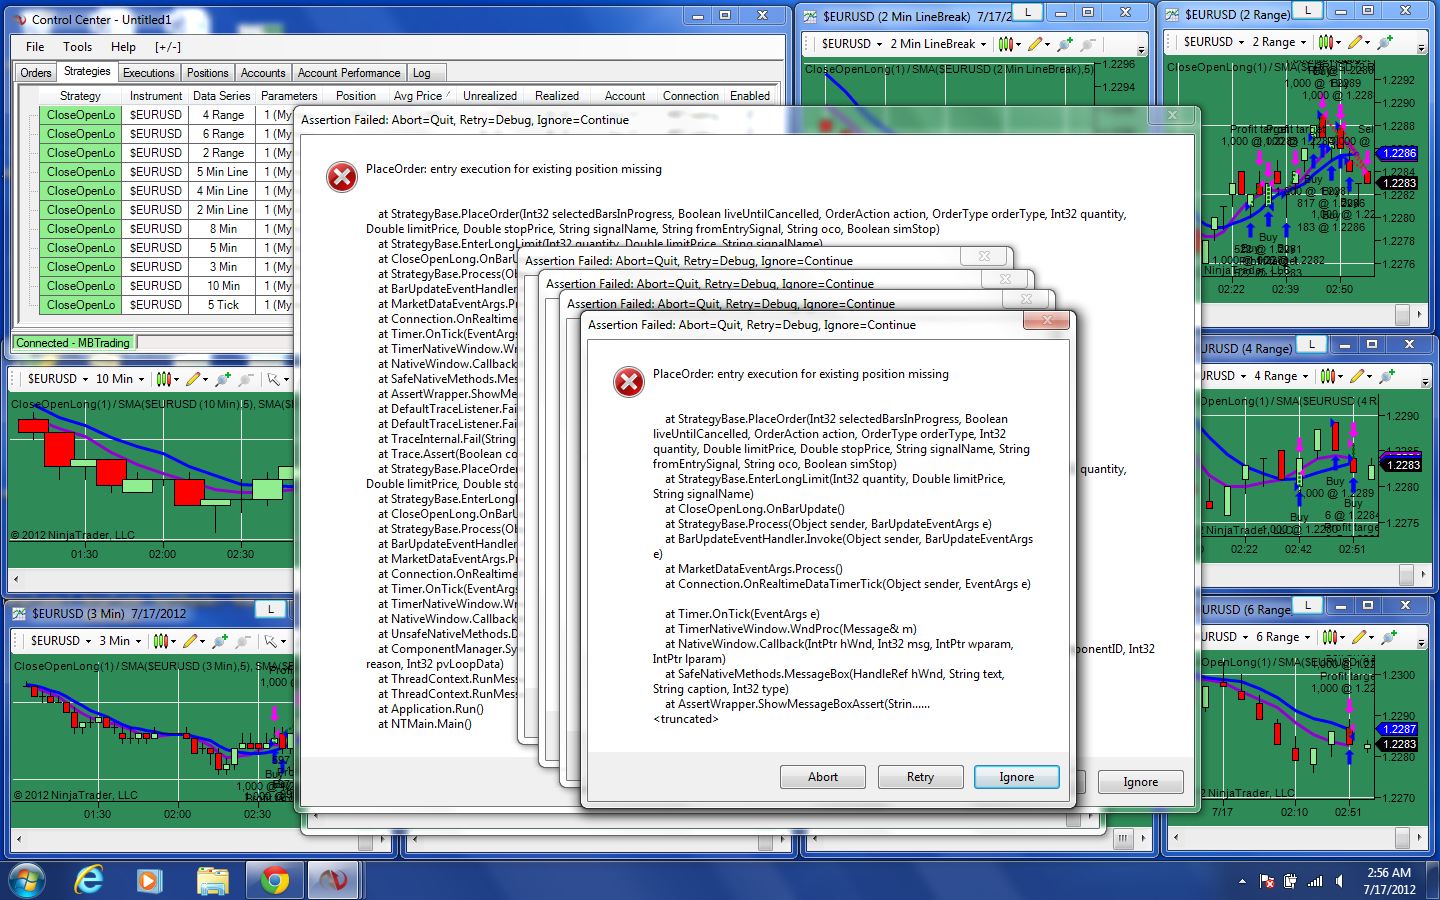Zoom in on the 6 Range chart
The image size is (1440, 900).
point(1388,637)
